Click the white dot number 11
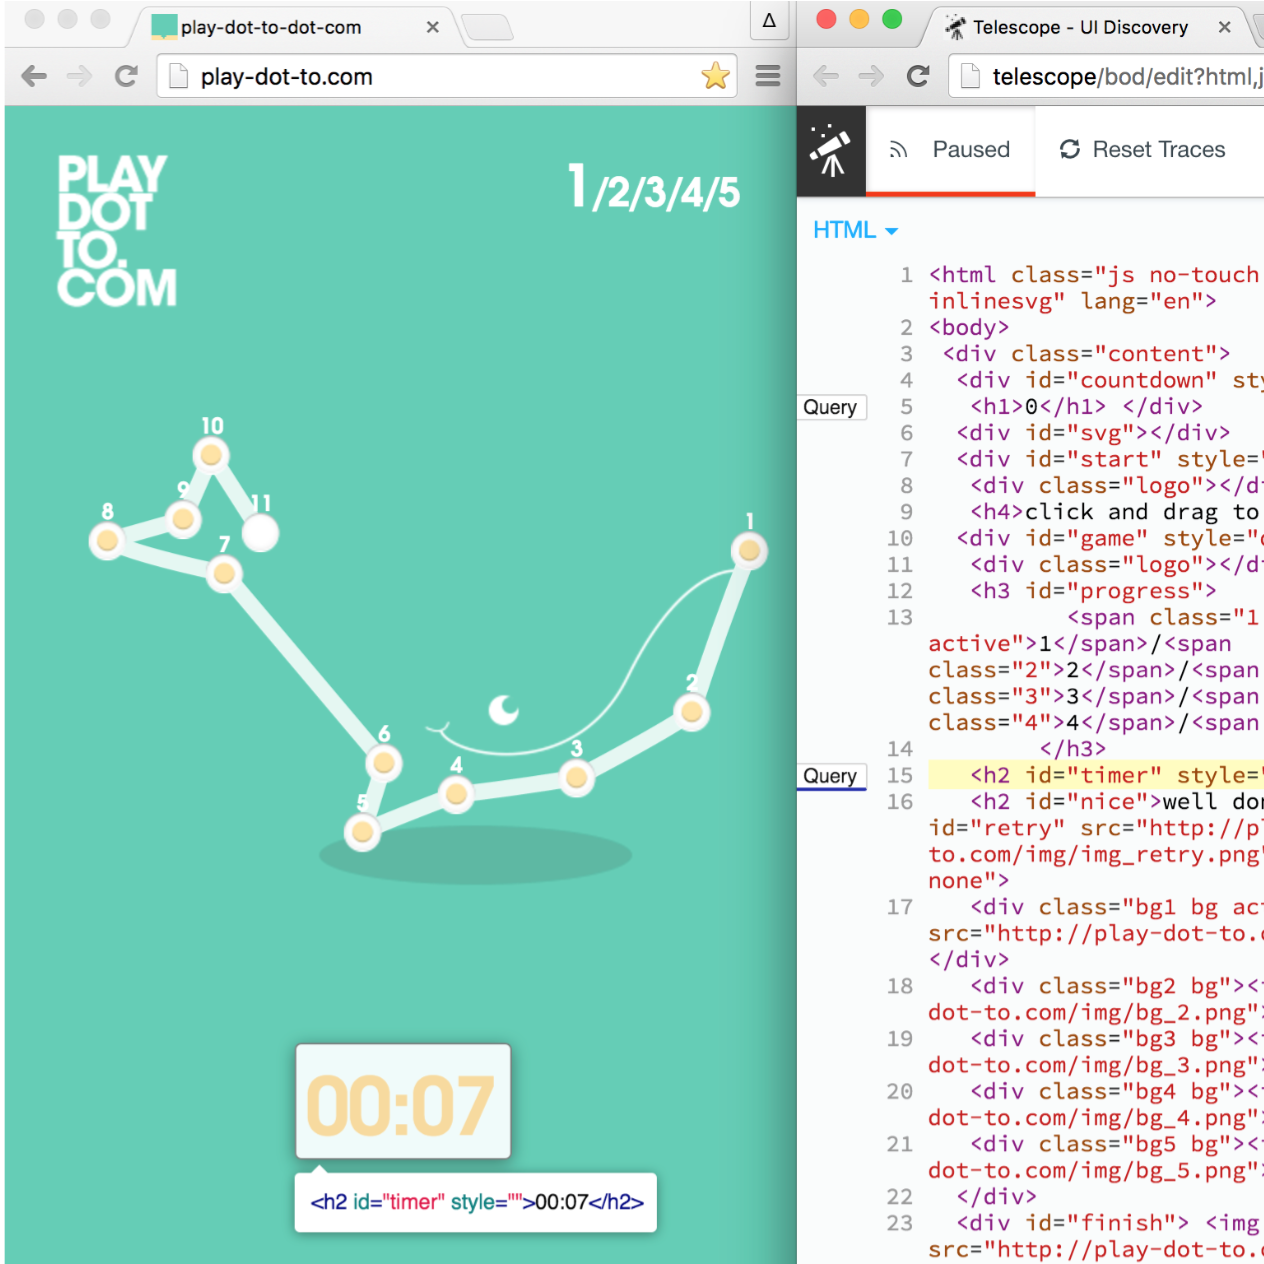Viewport: 1264px width, 1264px height. (x=260, y=533)
